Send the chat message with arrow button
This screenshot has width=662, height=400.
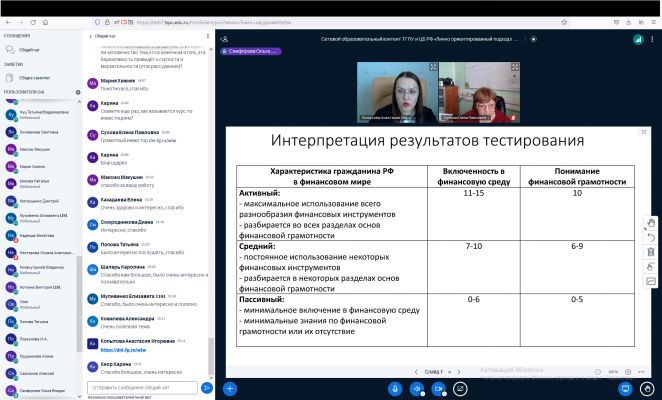click(206, 387)
